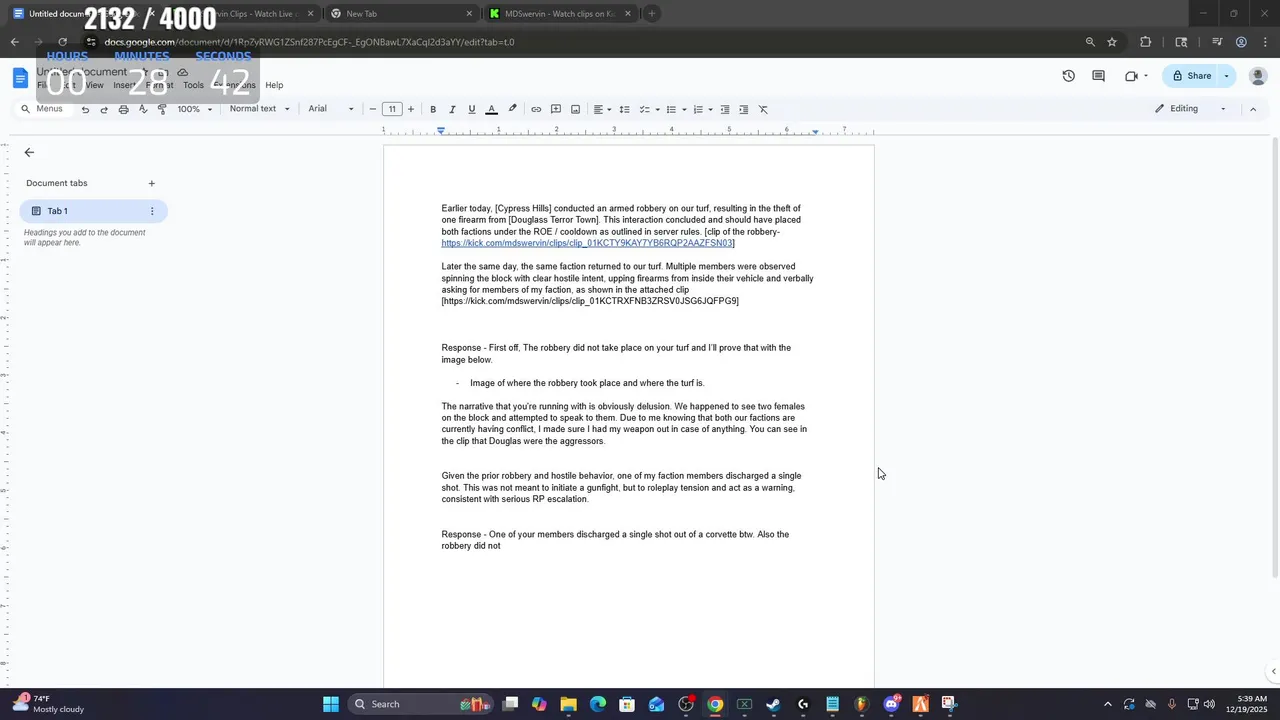Add a comment with toolbar icon

pos(556,109)
